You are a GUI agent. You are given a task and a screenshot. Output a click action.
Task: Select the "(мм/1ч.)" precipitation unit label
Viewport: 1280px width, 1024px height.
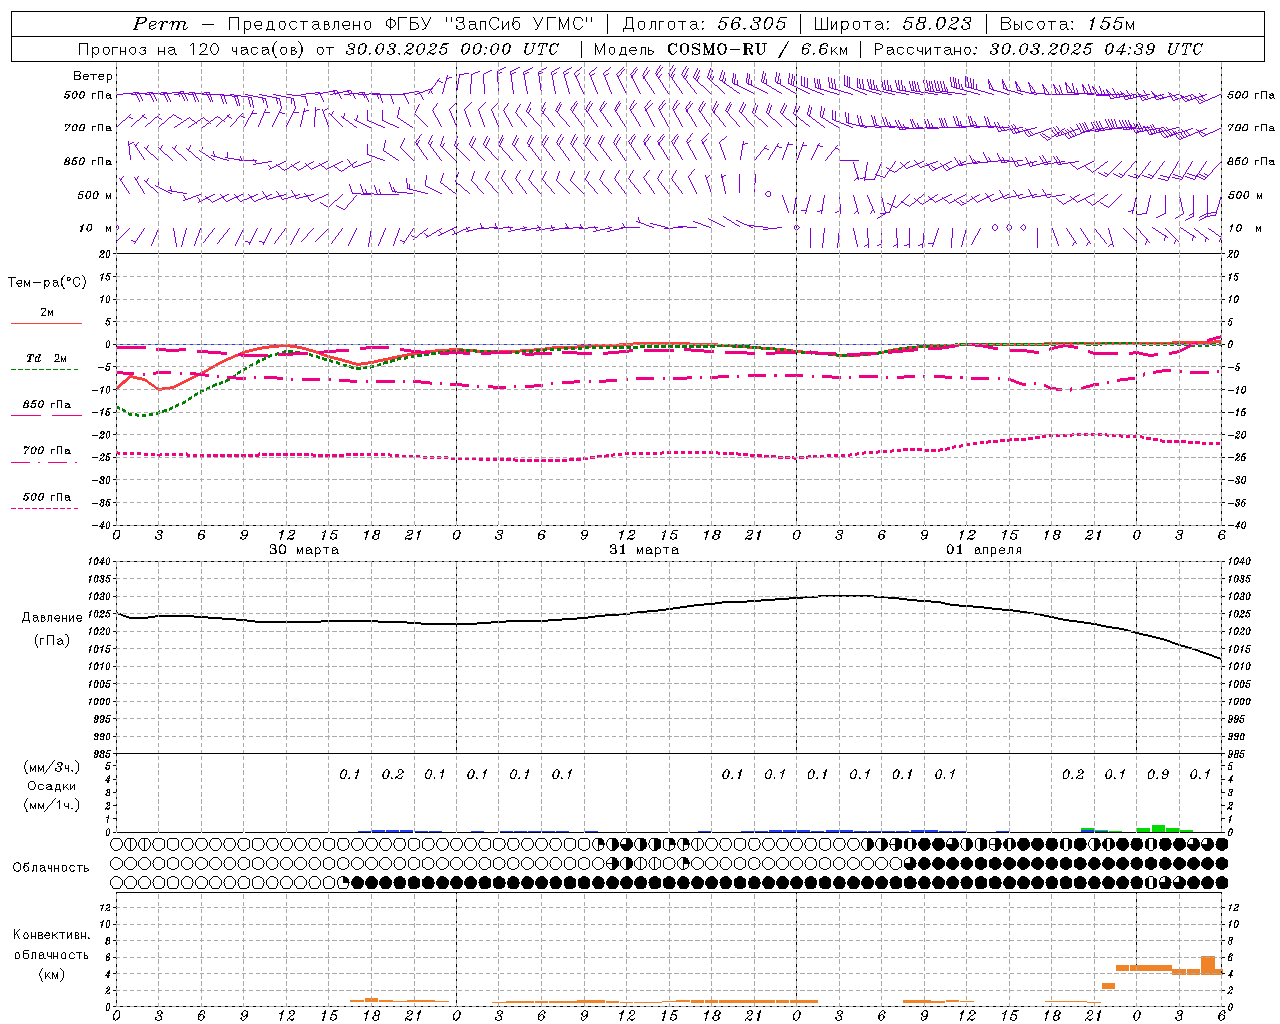[x=53, y=805]
